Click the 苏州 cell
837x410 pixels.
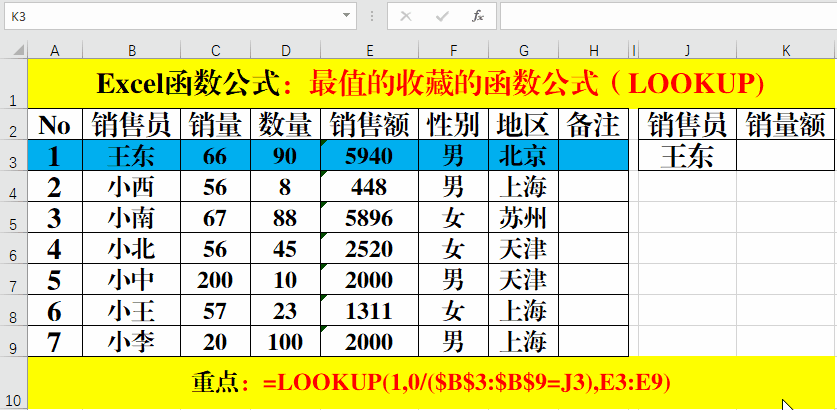pyautogui.click(x=524, y=217)
